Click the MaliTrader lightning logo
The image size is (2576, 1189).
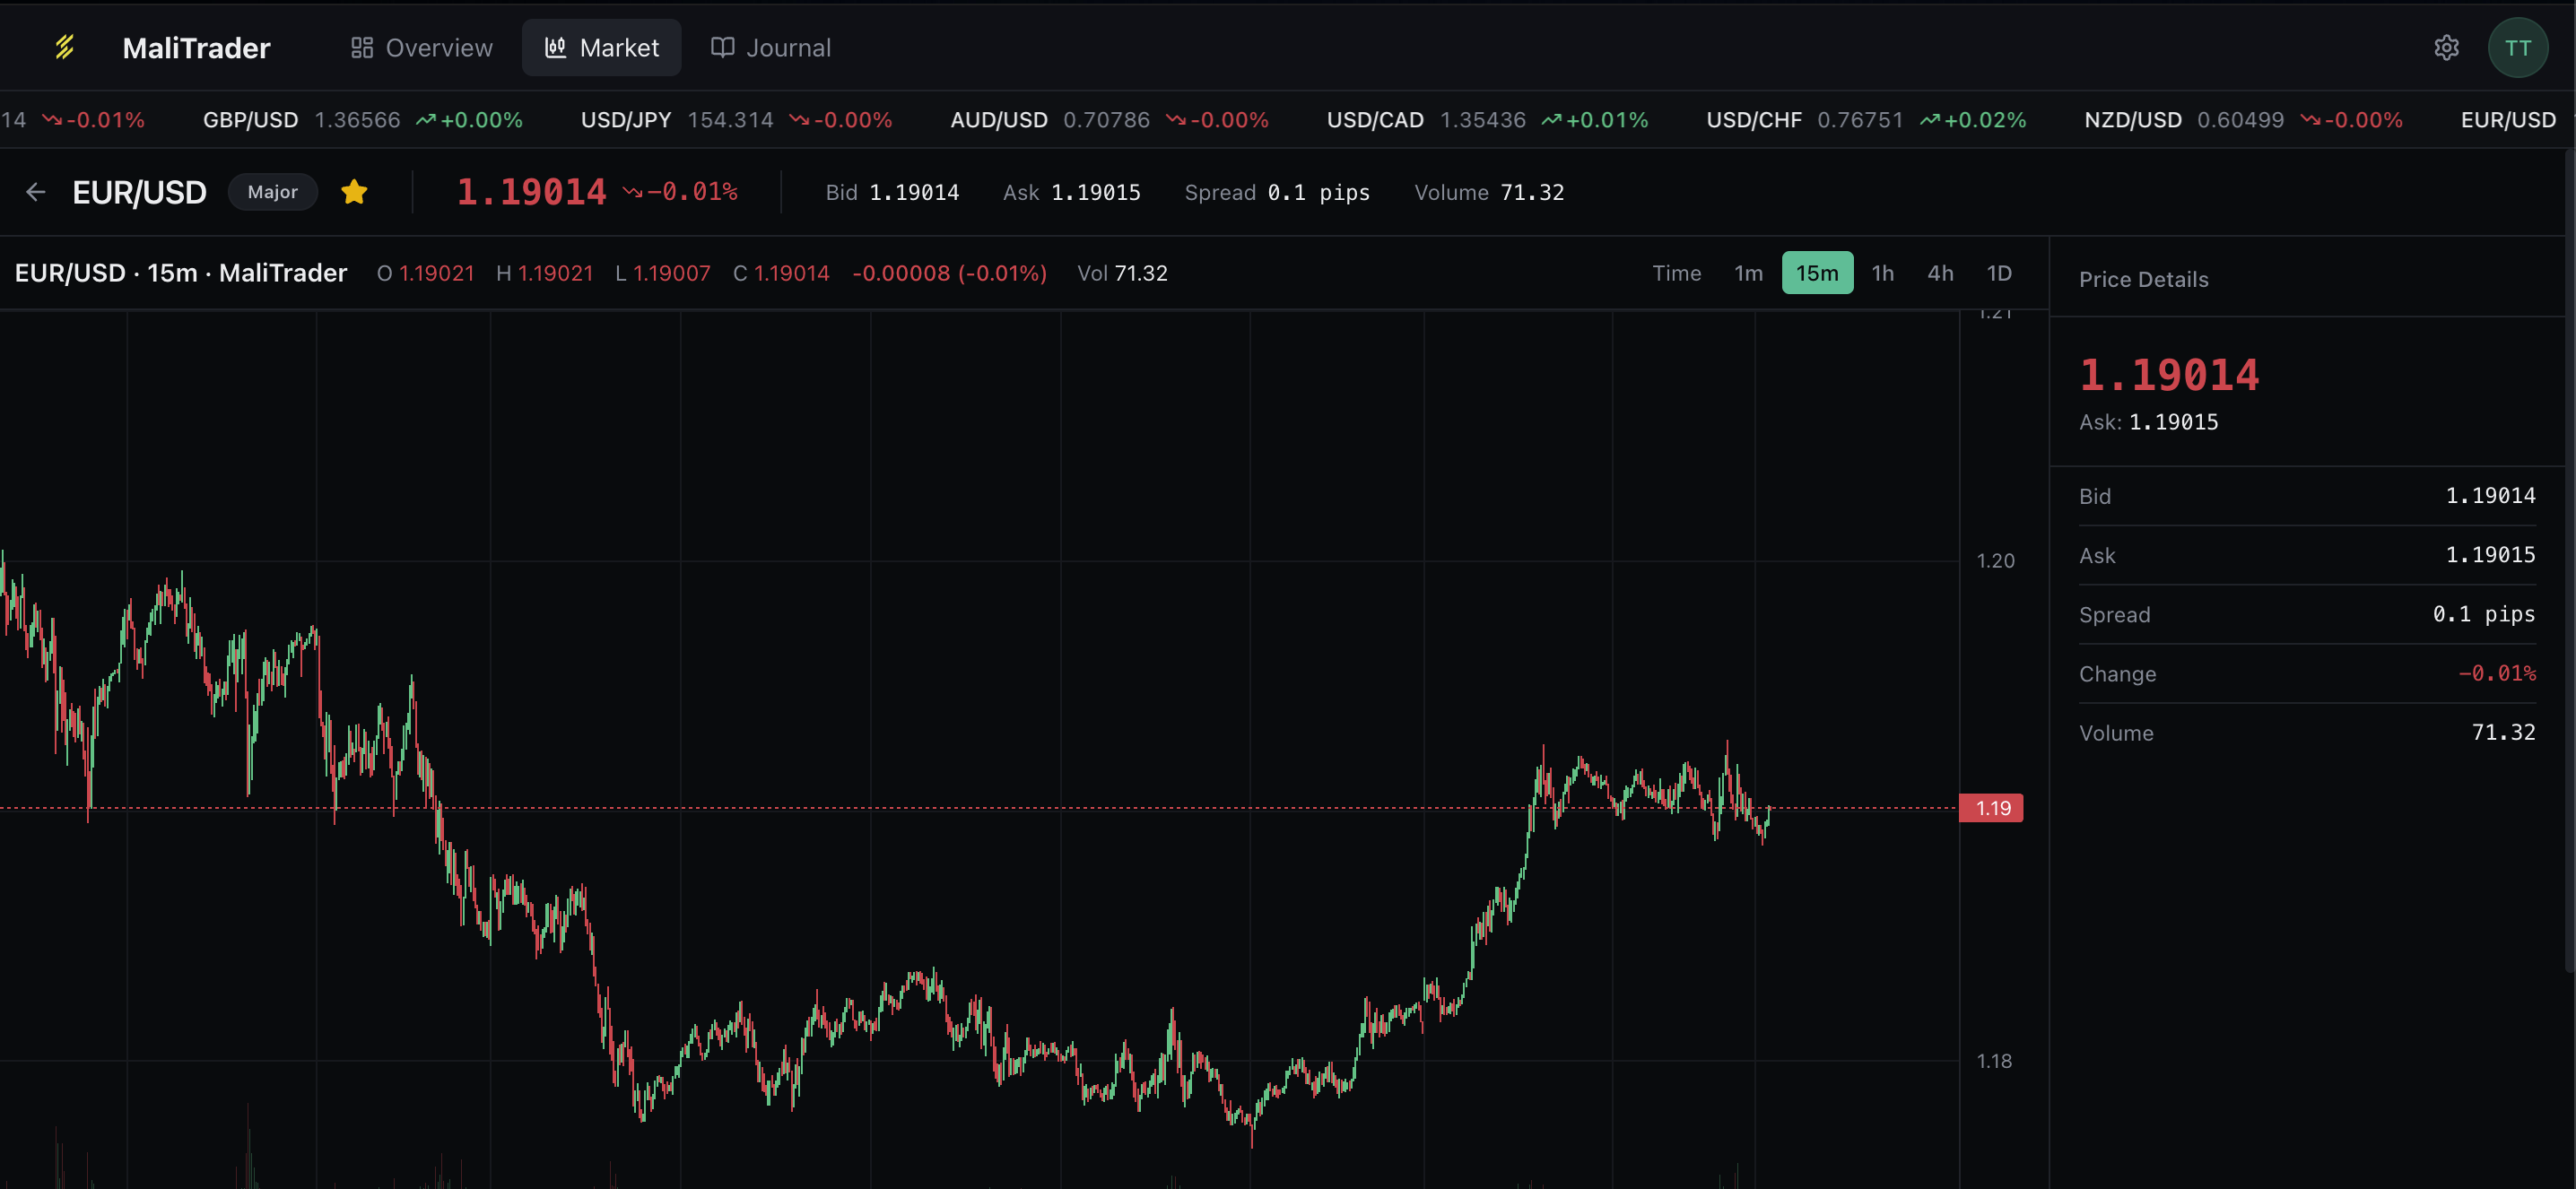point(63,47)
